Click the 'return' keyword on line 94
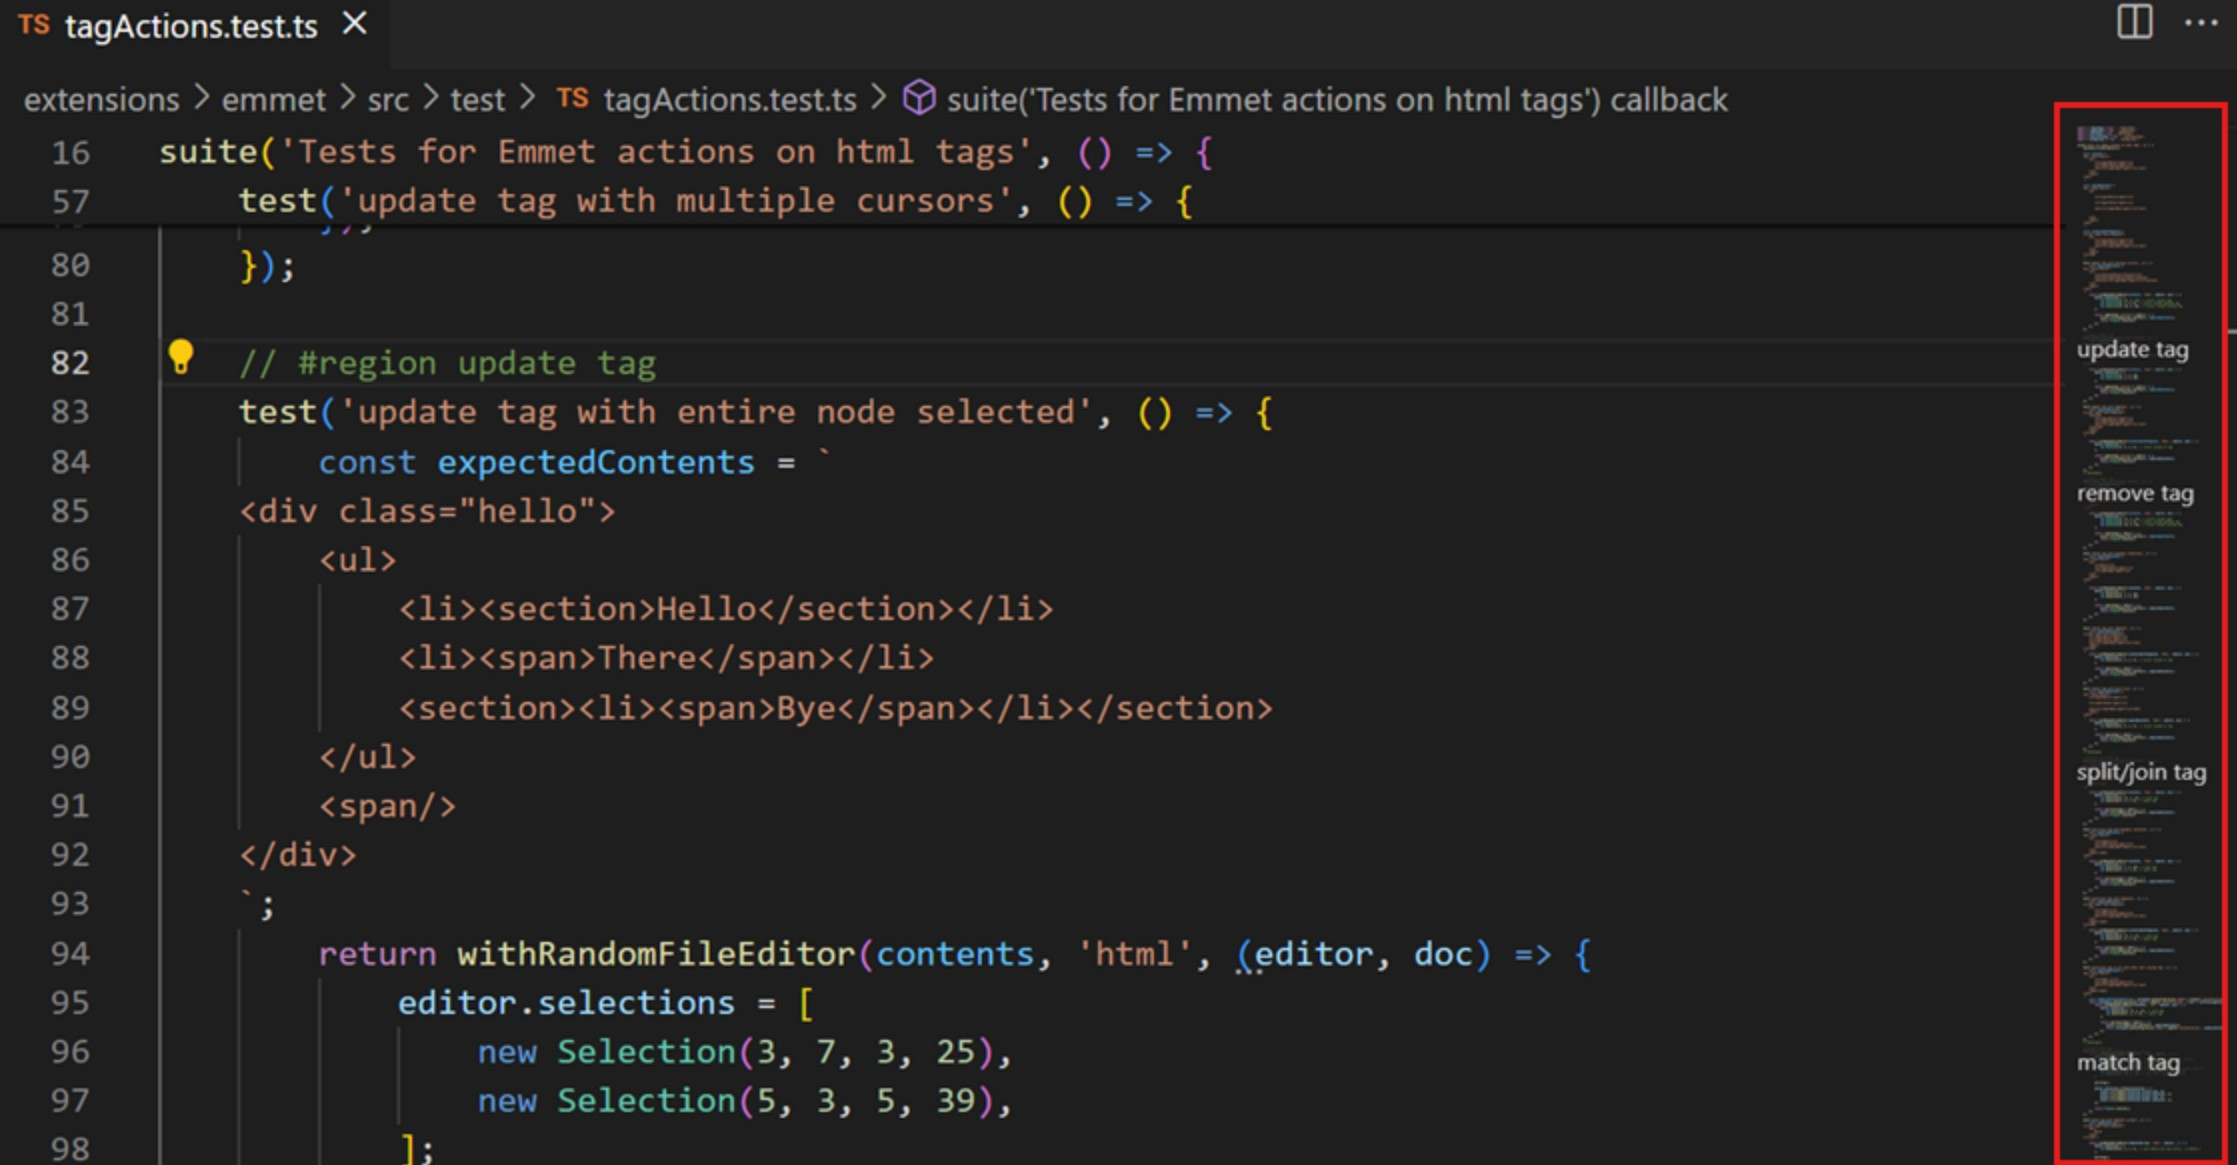 click(x=377, y=954)
